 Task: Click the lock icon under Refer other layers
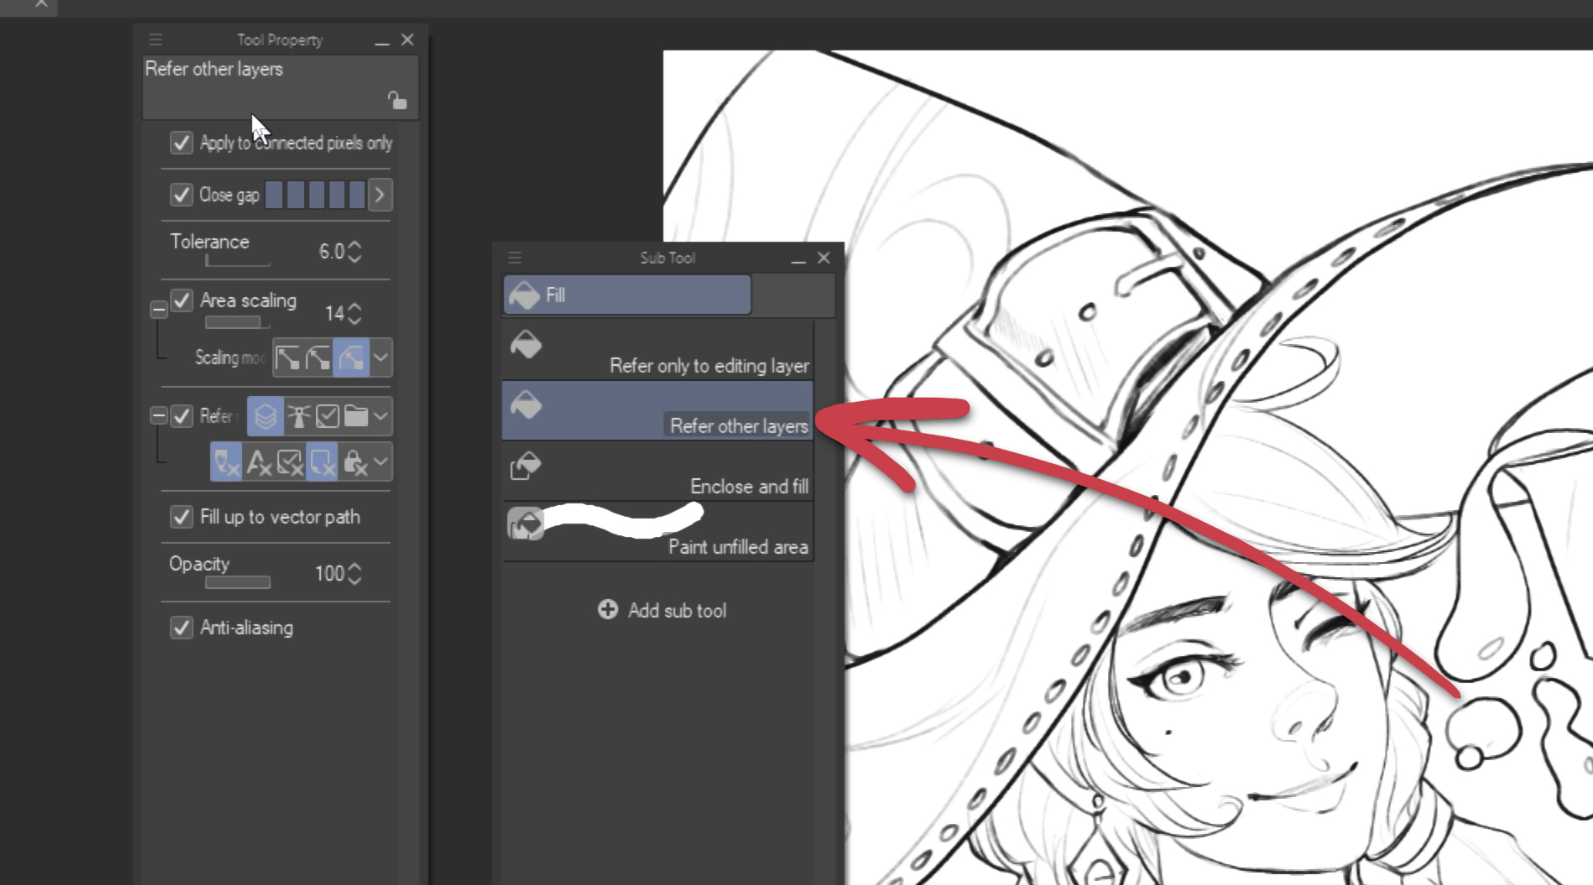click(x=397, y=100)
